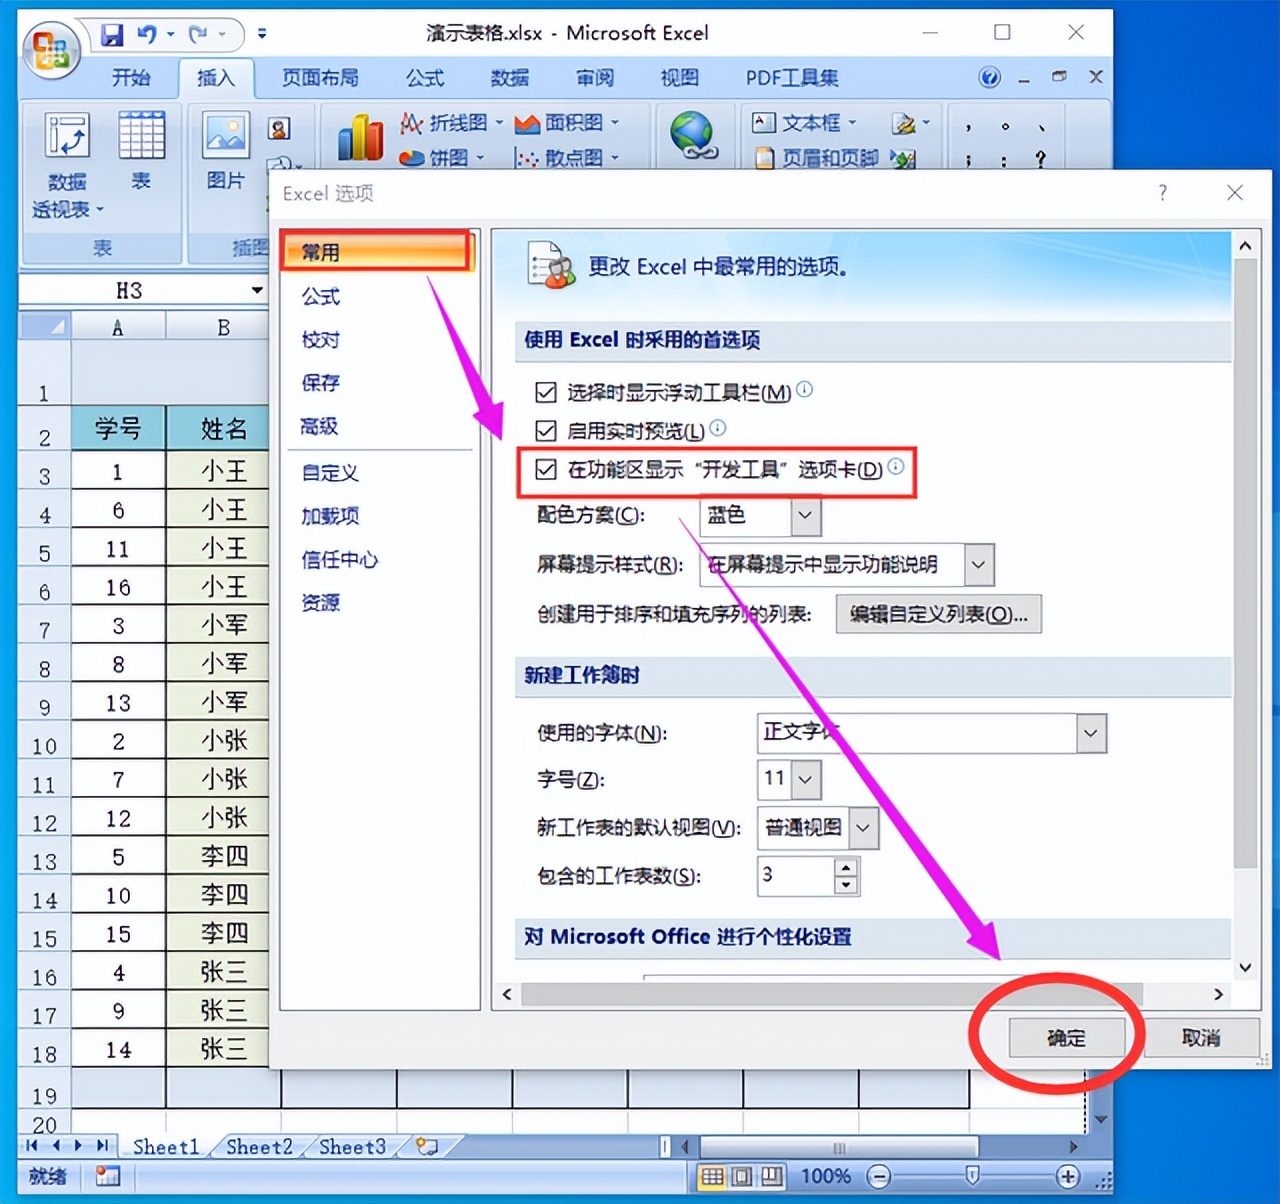
Task: Insert an area chart (面积图)
Action: coord(567,123)
